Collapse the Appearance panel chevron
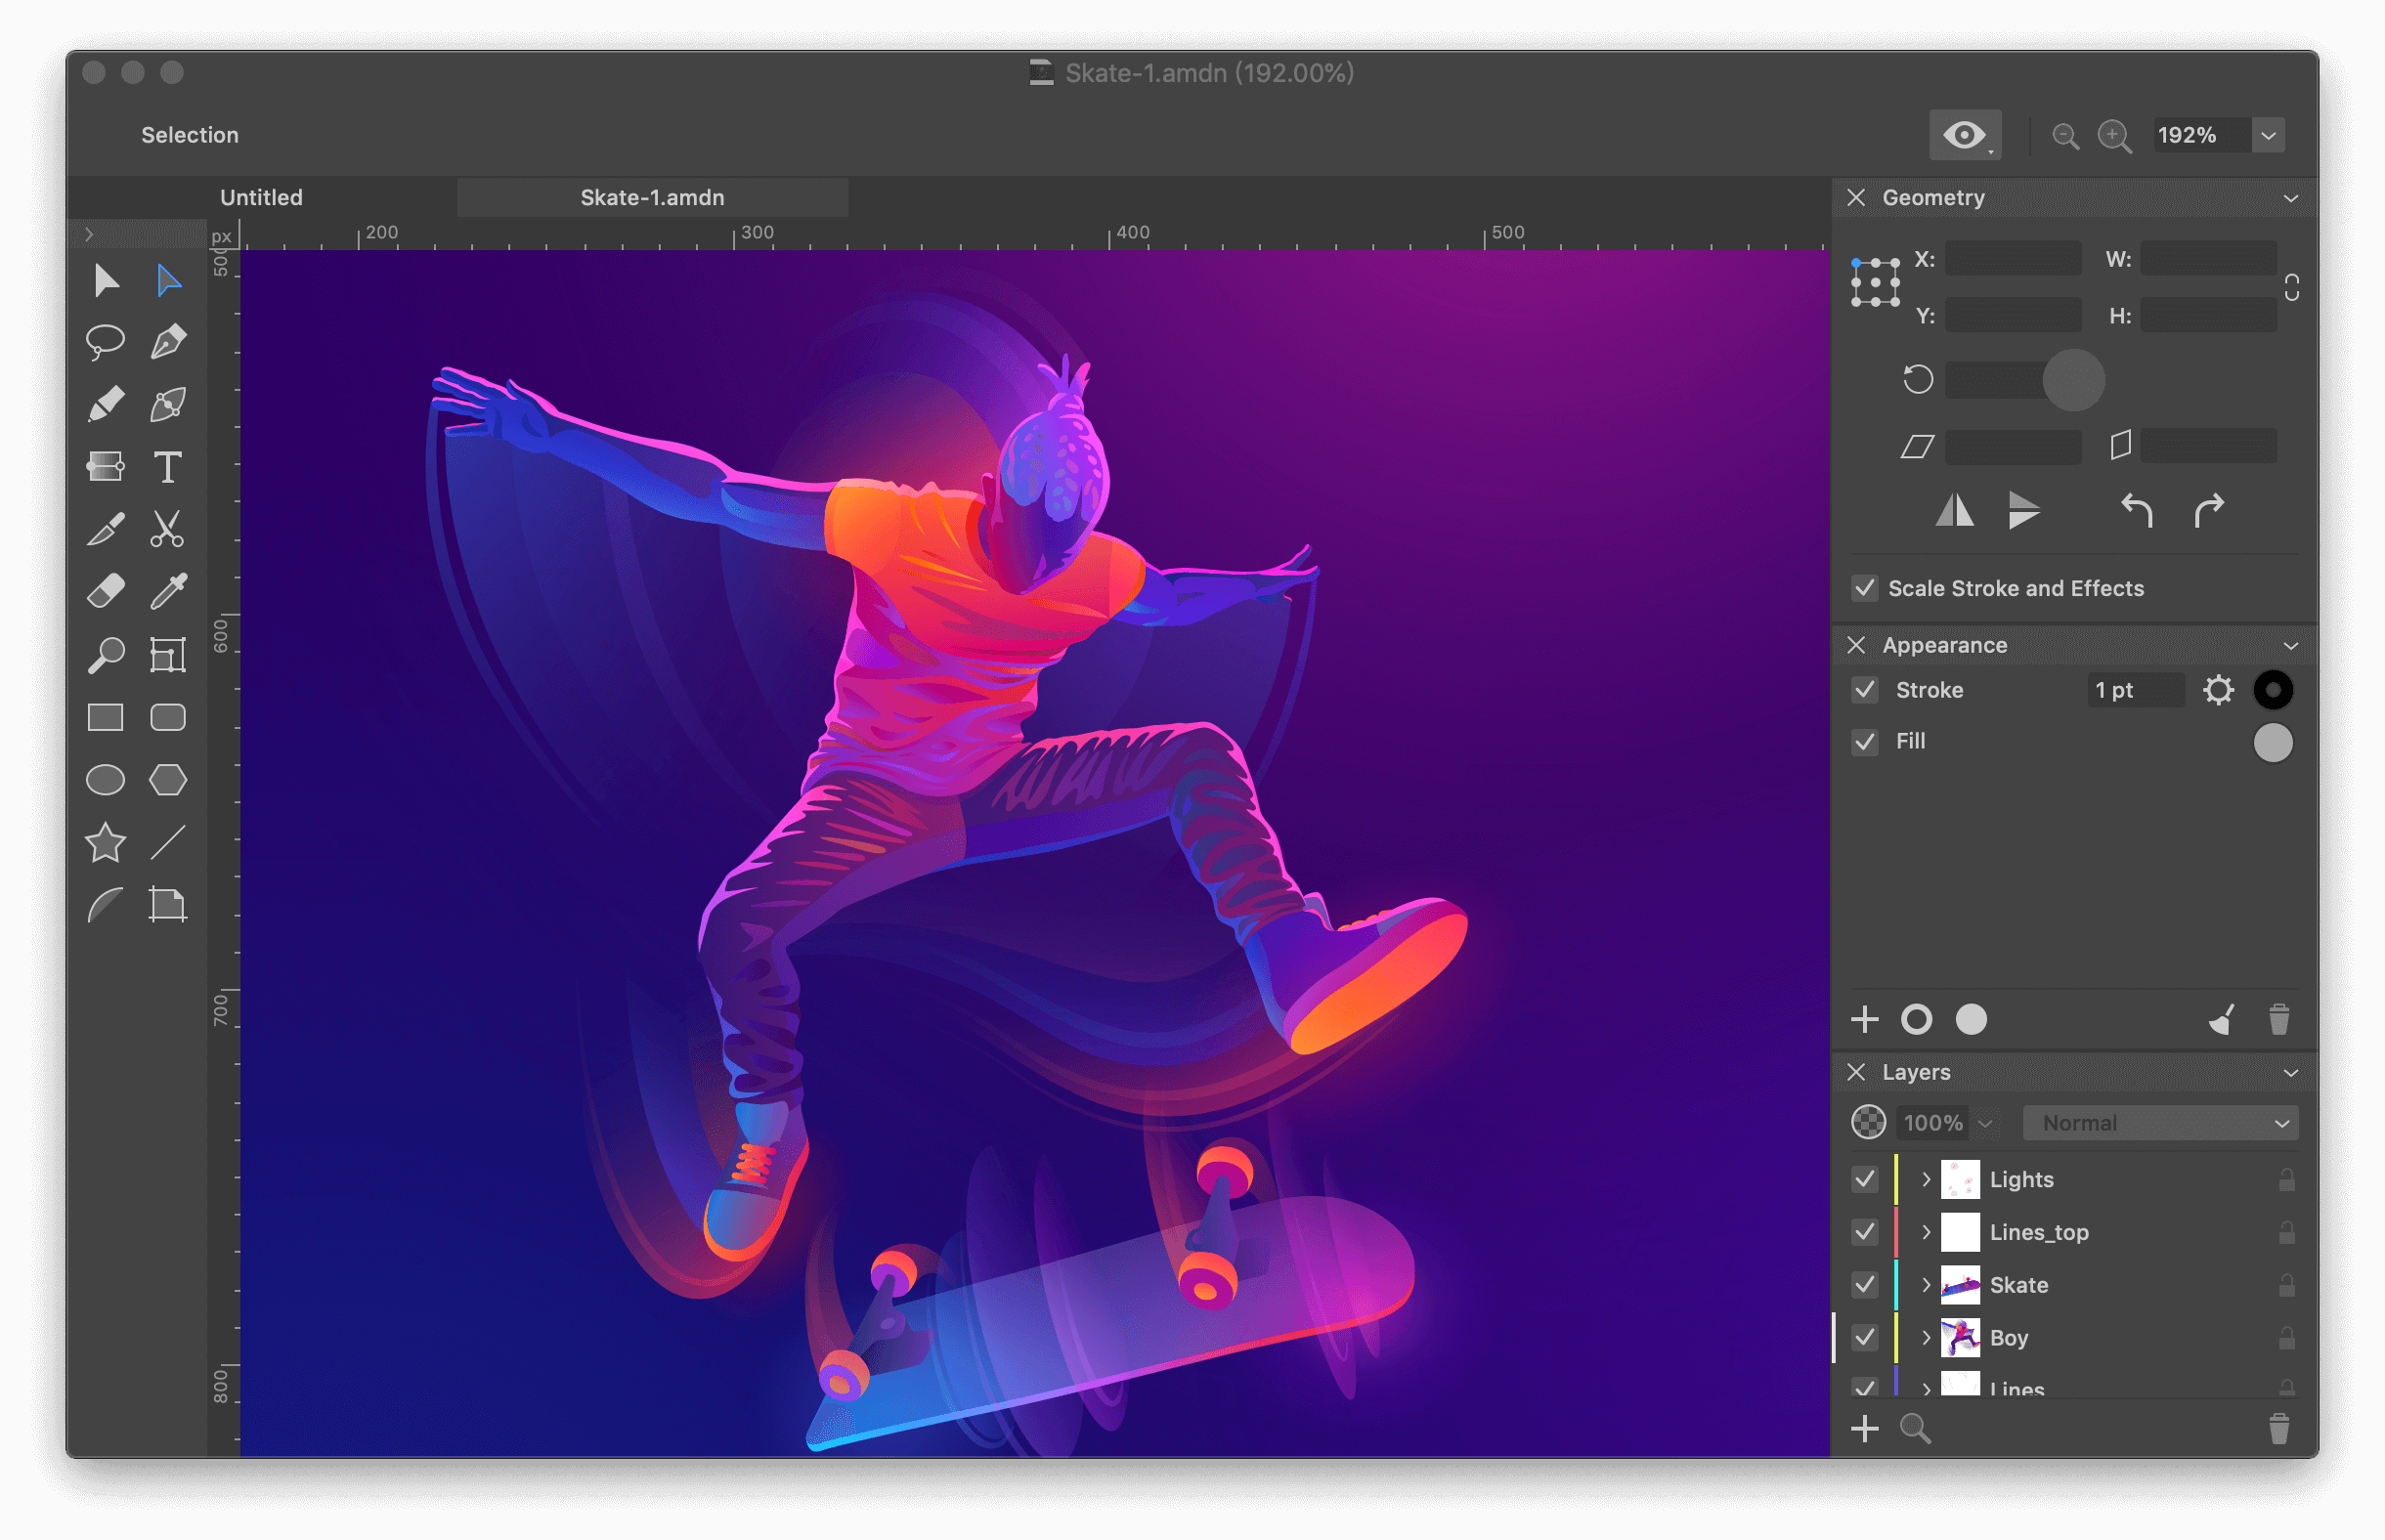Screen dimensions: 2385x1540 click(x=2291, y=646)
